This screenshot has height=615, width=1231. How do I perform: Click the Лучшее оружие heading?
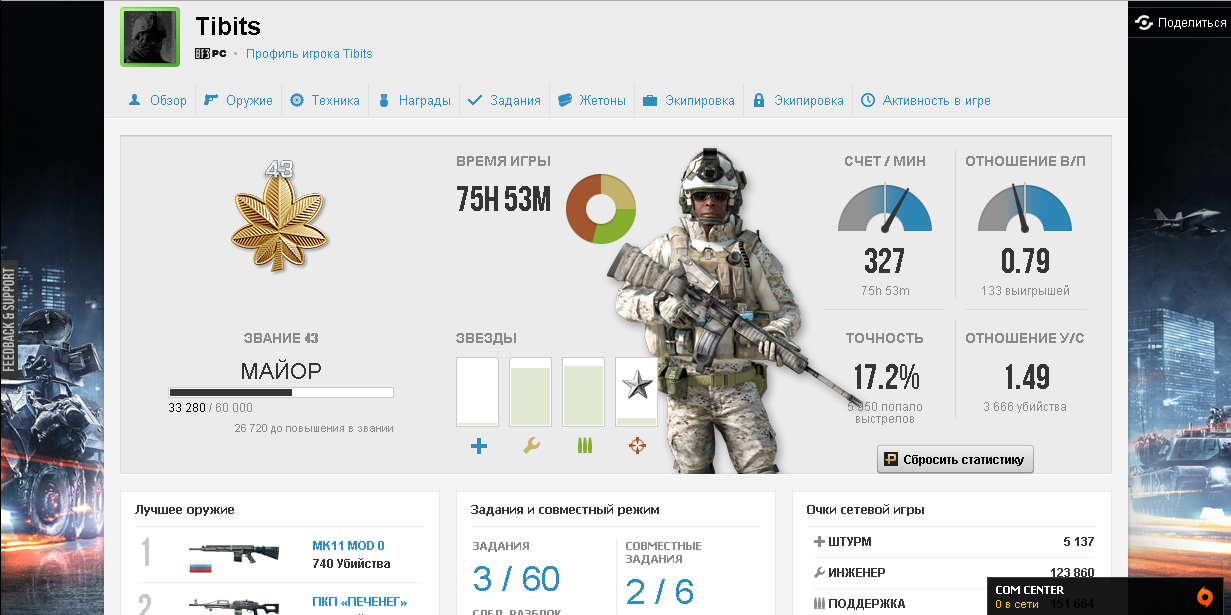(185, 510)
